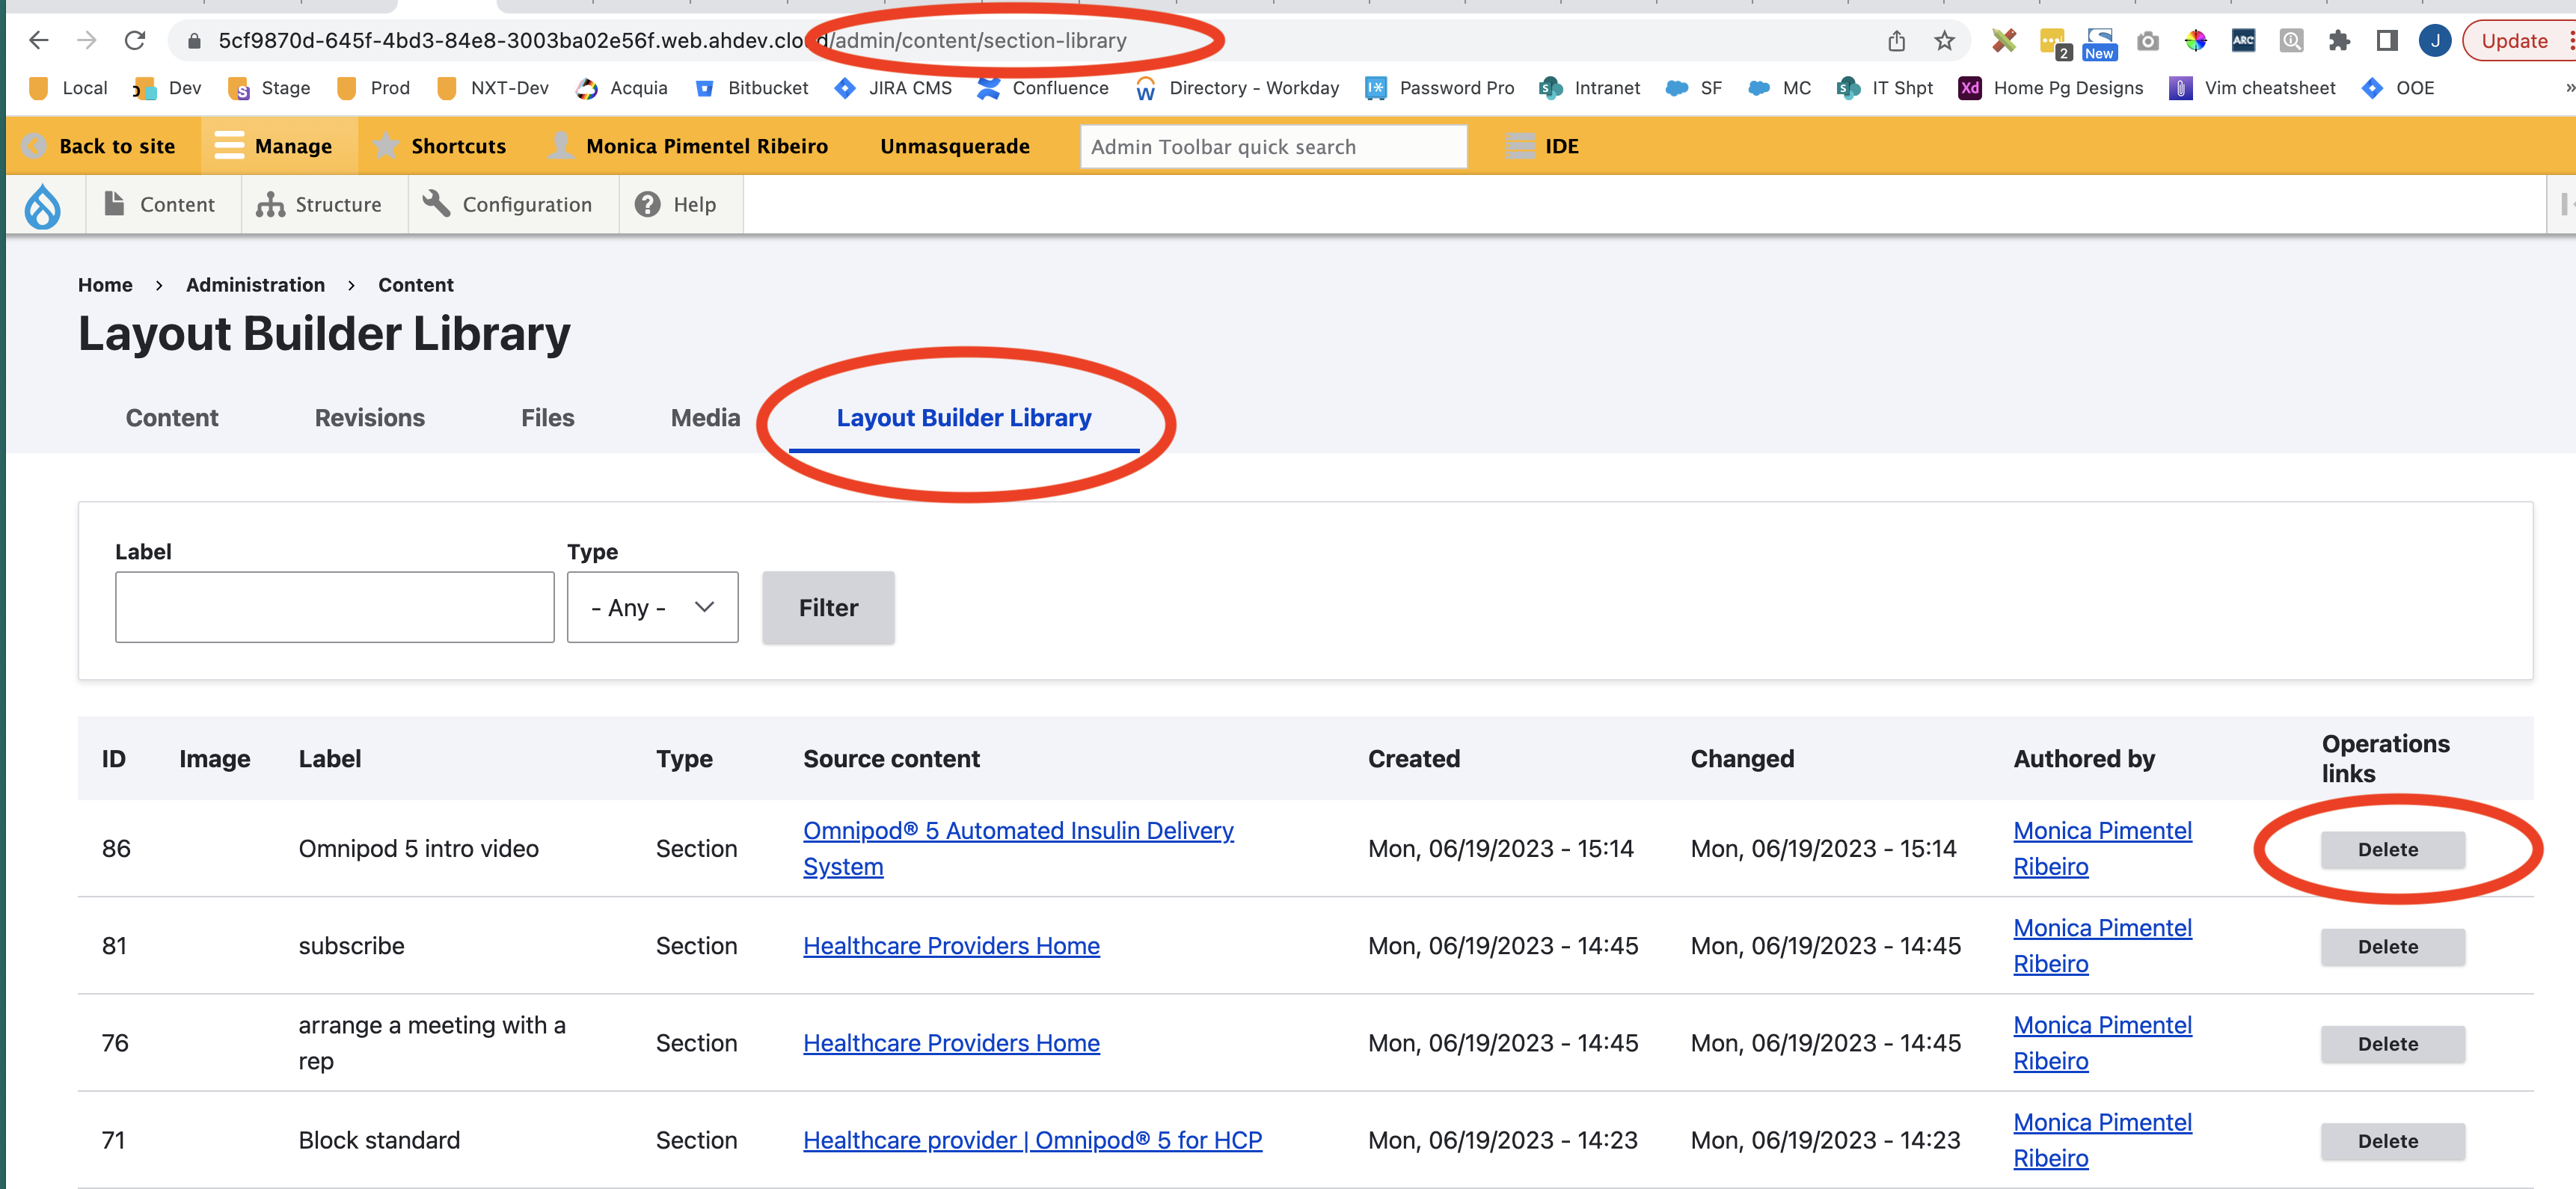2576x1189 pixels.
Task: Open Monica Pimentel Ribeiro user menu
Action: click(x=689, y=146)
